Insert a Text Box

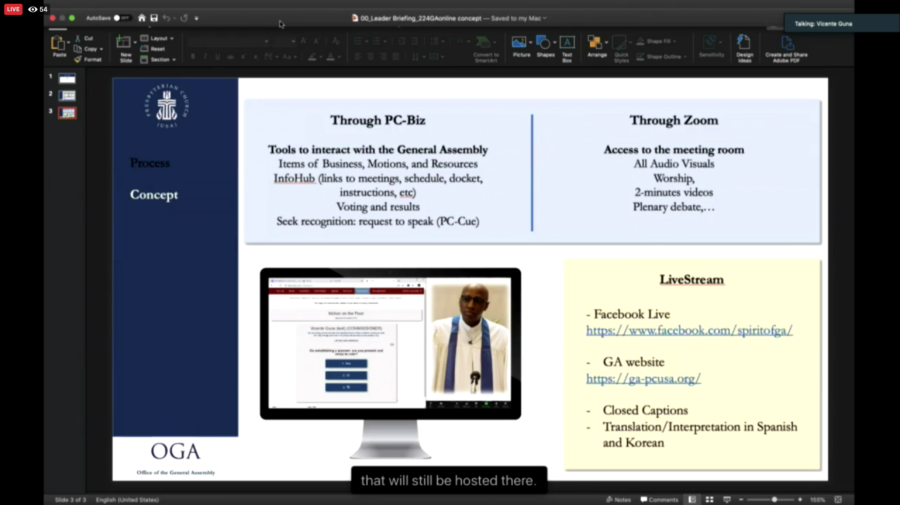[567, 45]
